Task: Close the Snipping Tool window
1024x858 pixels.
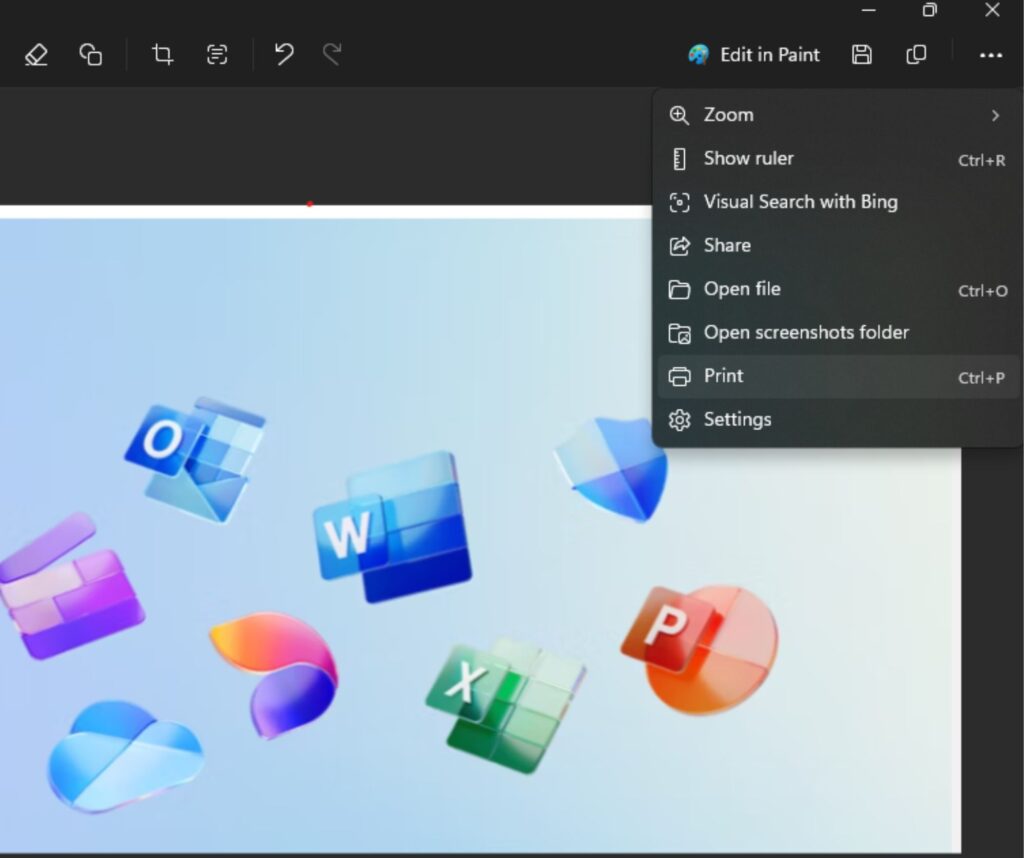Action: tap(992, 10)
